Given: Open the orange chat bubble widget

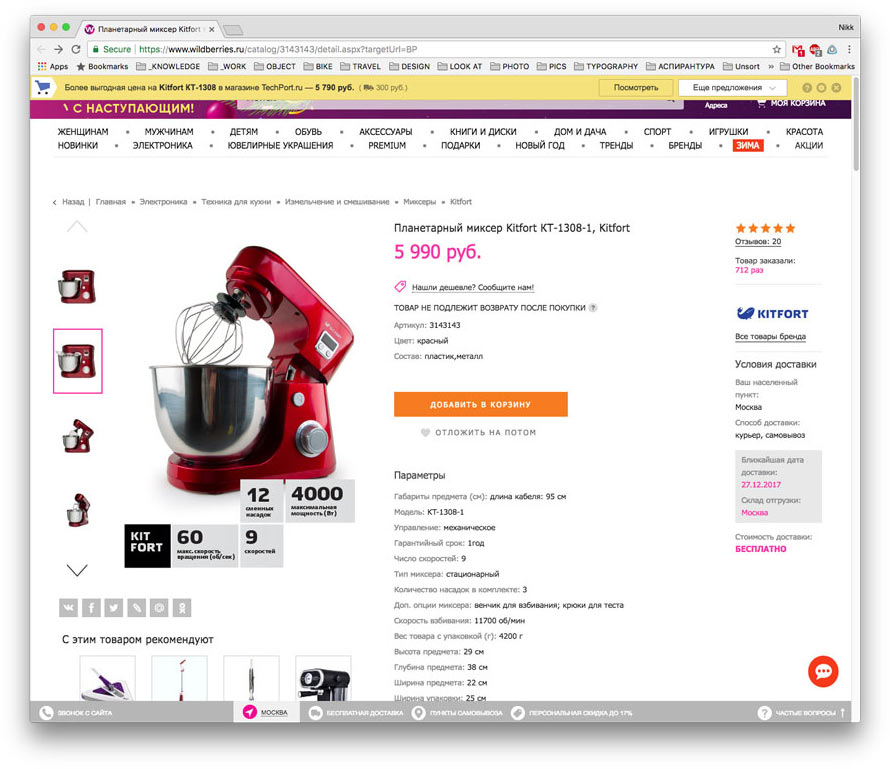Looking at the screenshot, I should (x=823, y=671).
